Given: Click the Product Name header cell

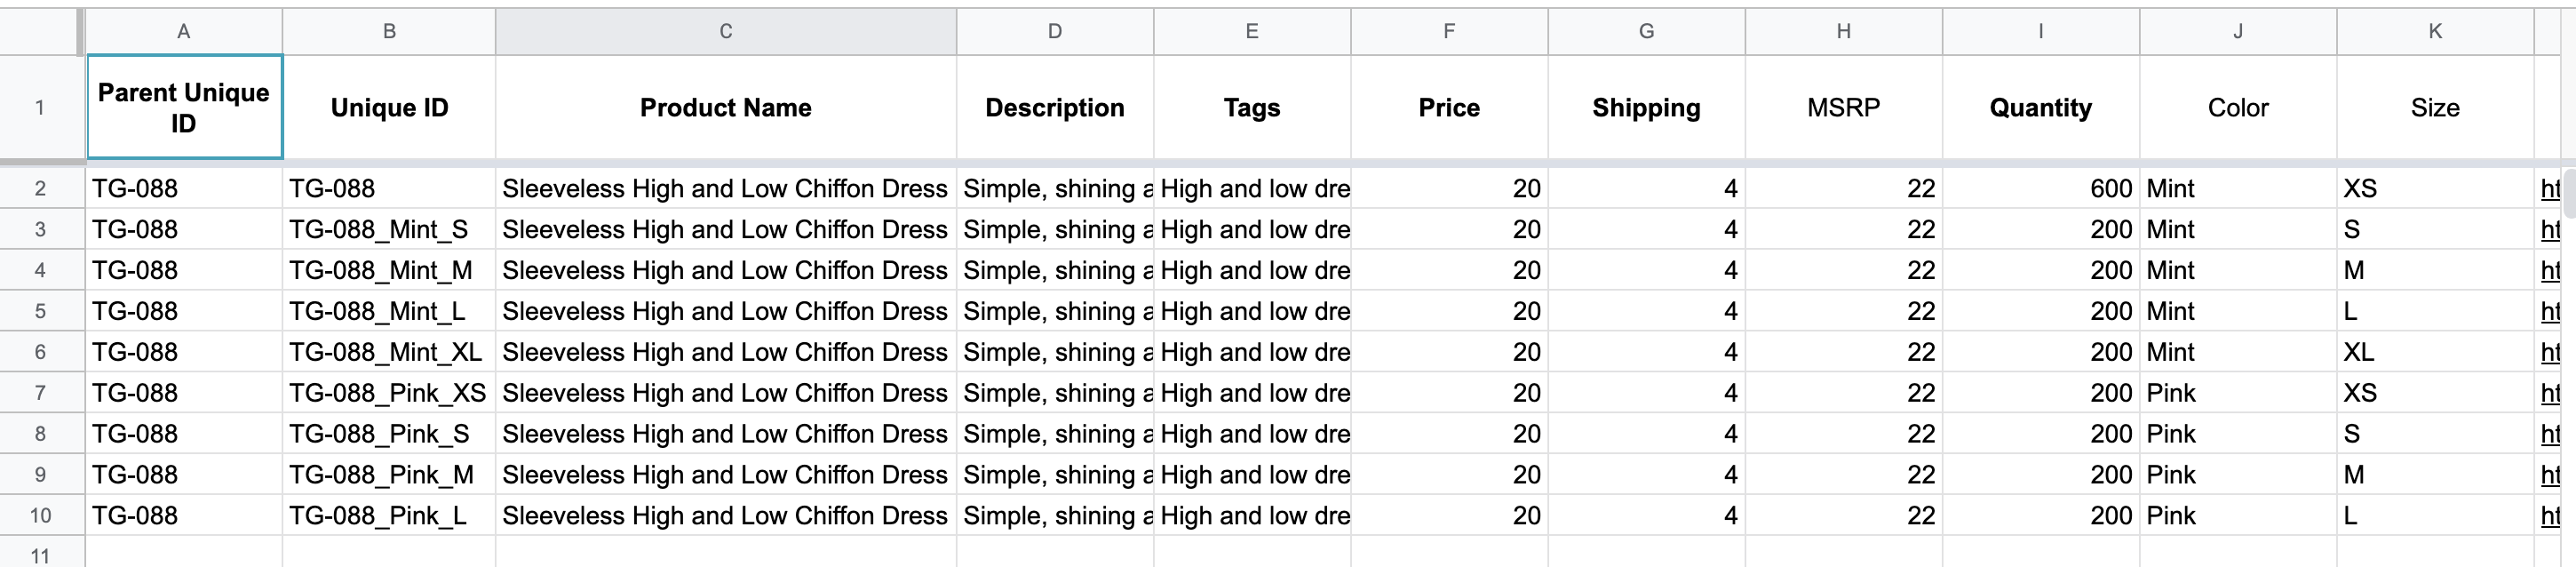Looking at the screenshot, I should click(x=726, y=107).
